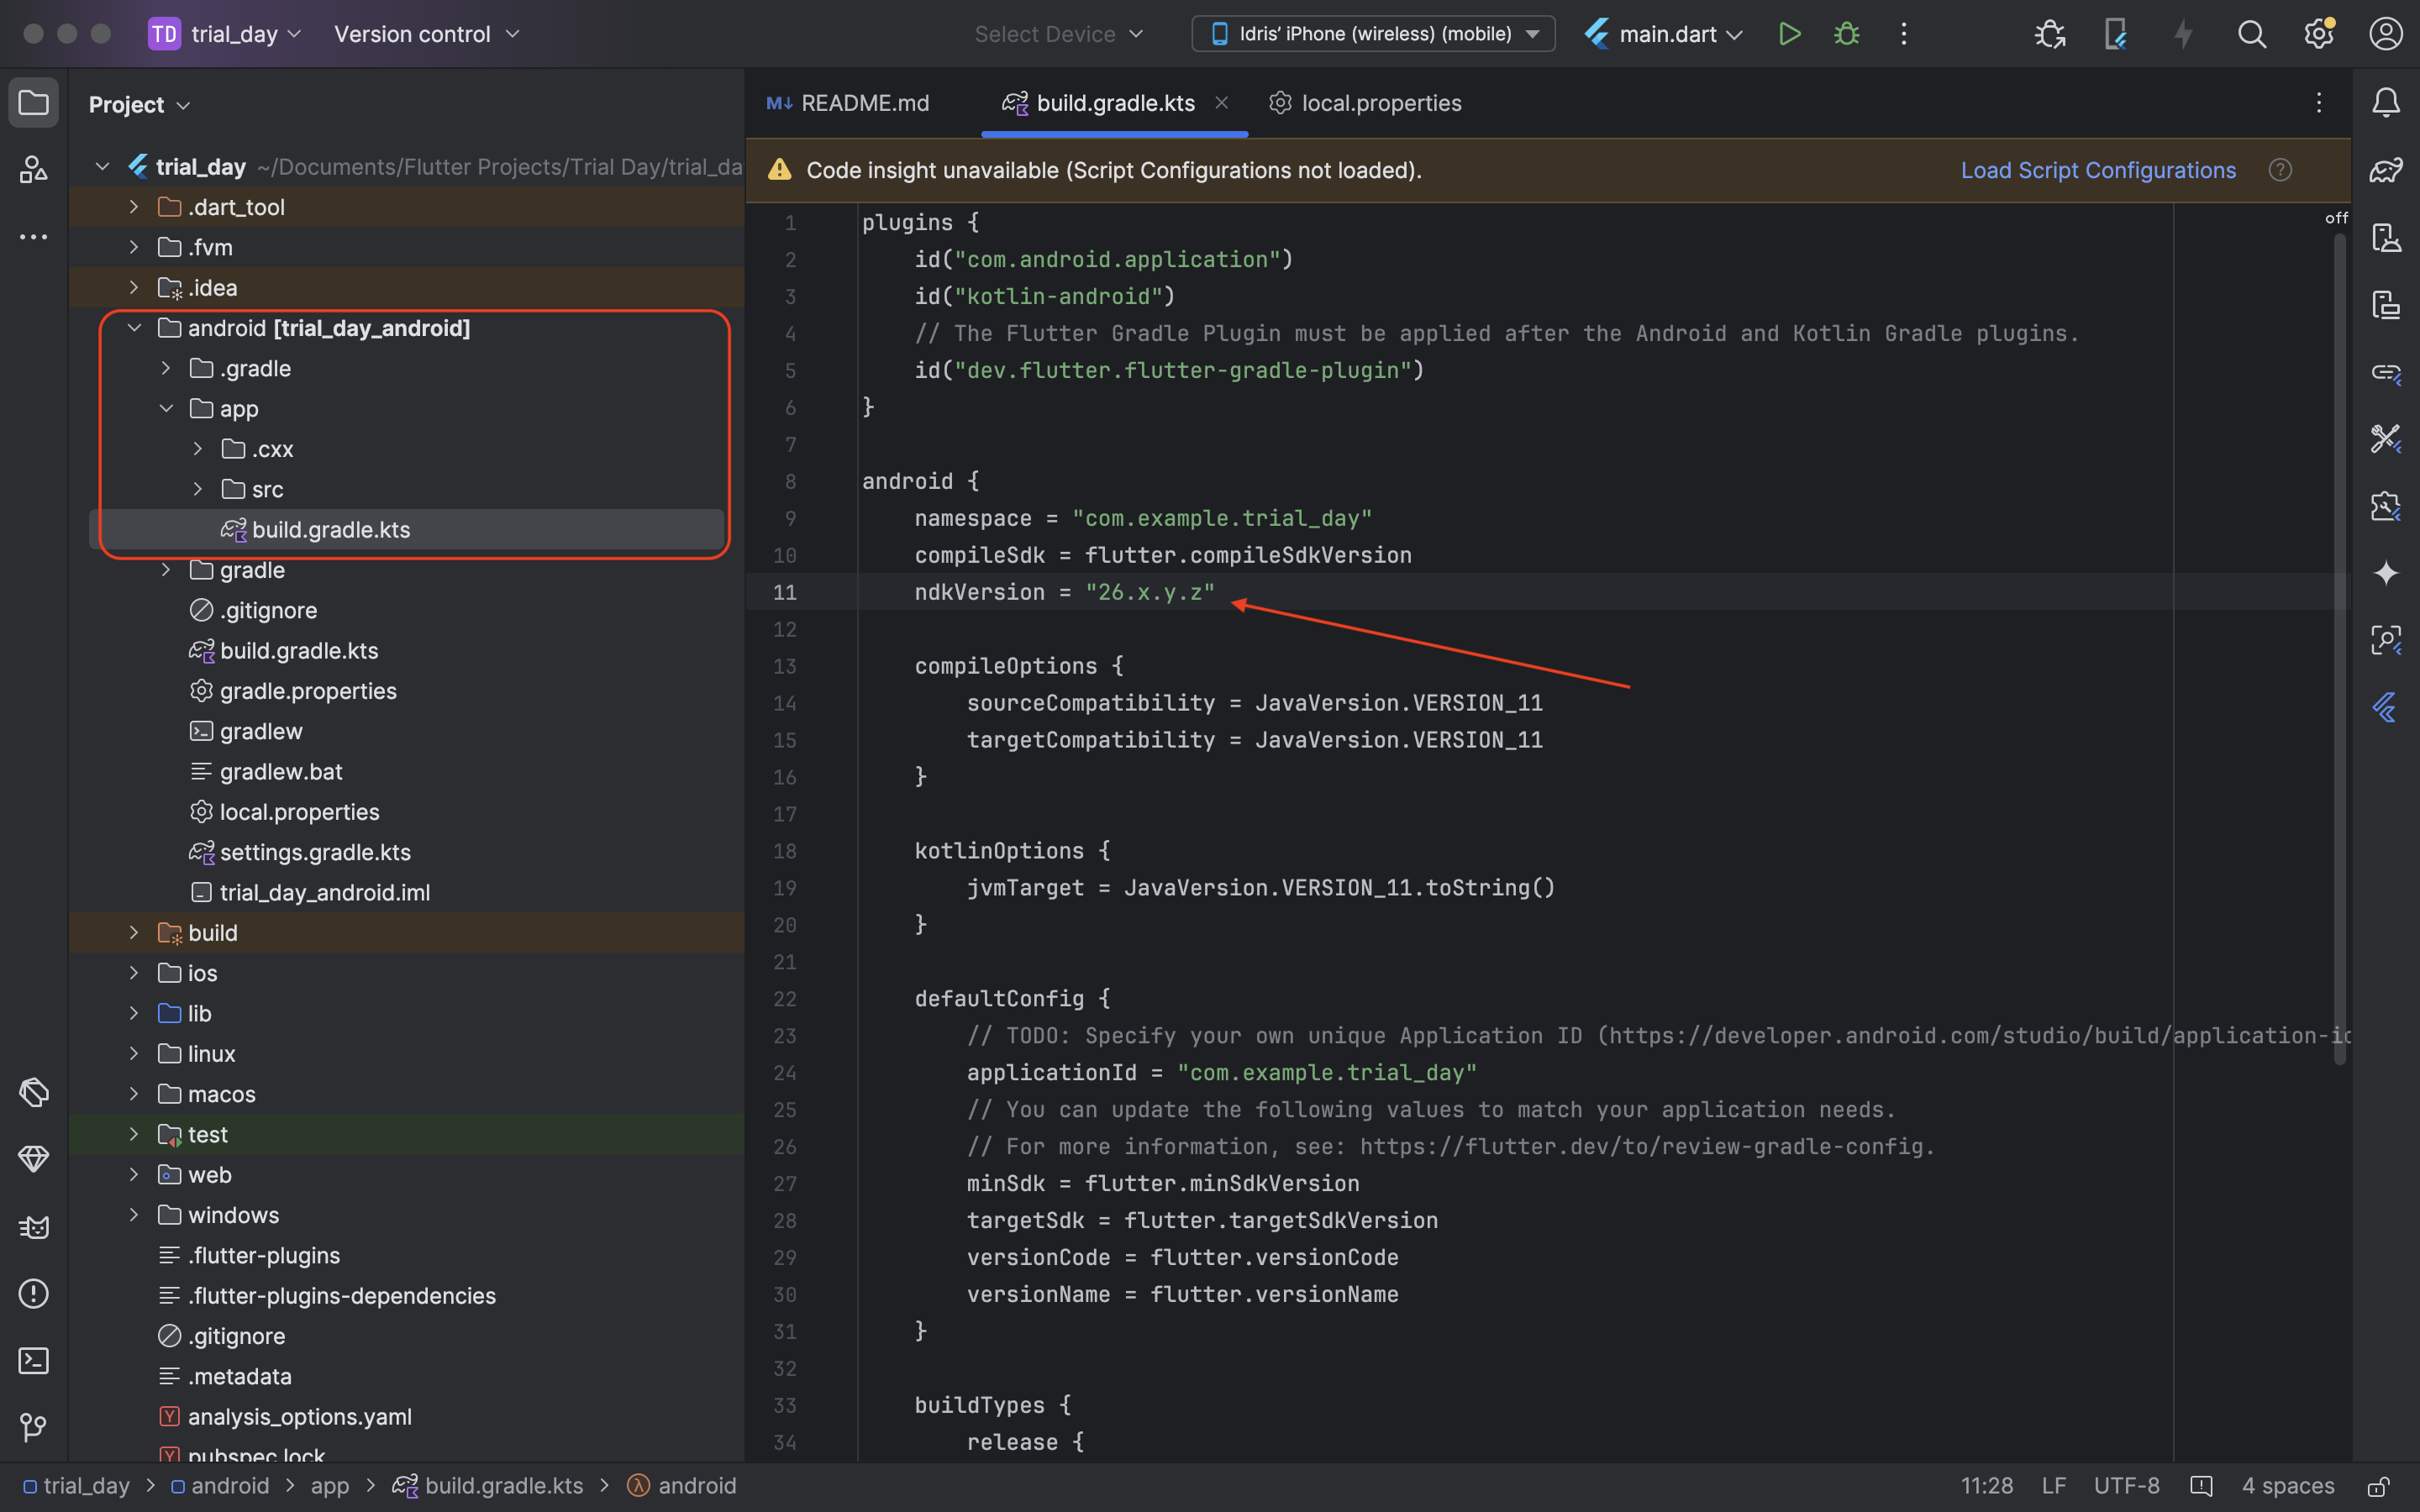Open the Flutter tool window in right sidebar

point(2386,708)
